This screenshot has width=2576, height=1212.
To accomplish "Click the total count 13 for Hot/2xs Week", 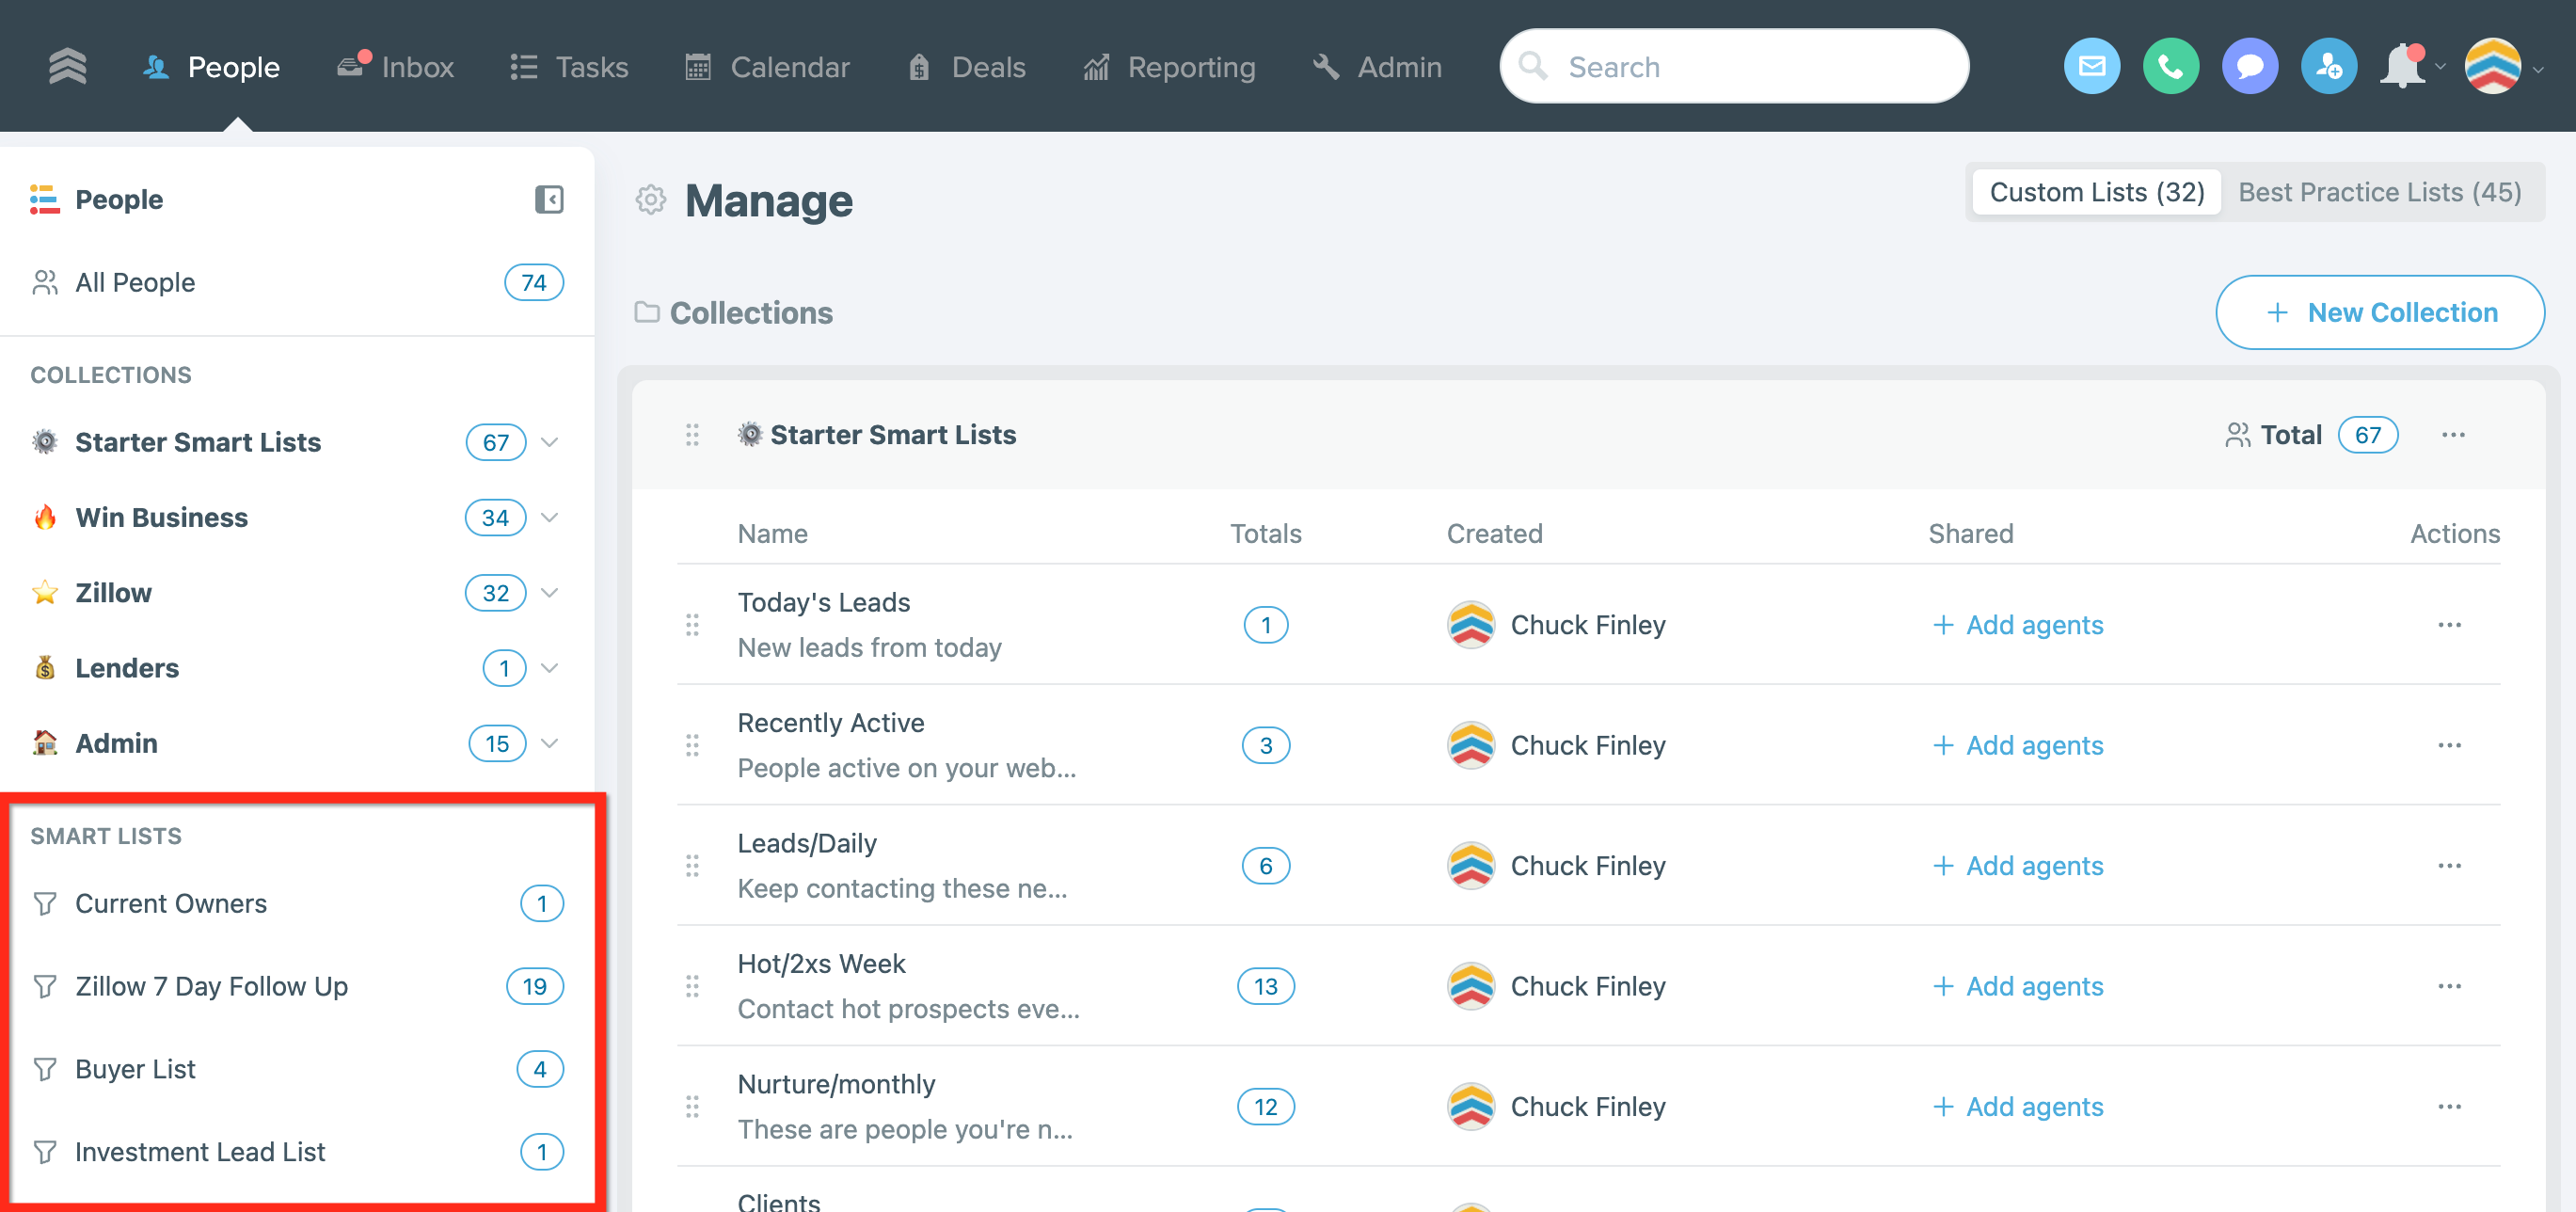I will [1266, 987].
